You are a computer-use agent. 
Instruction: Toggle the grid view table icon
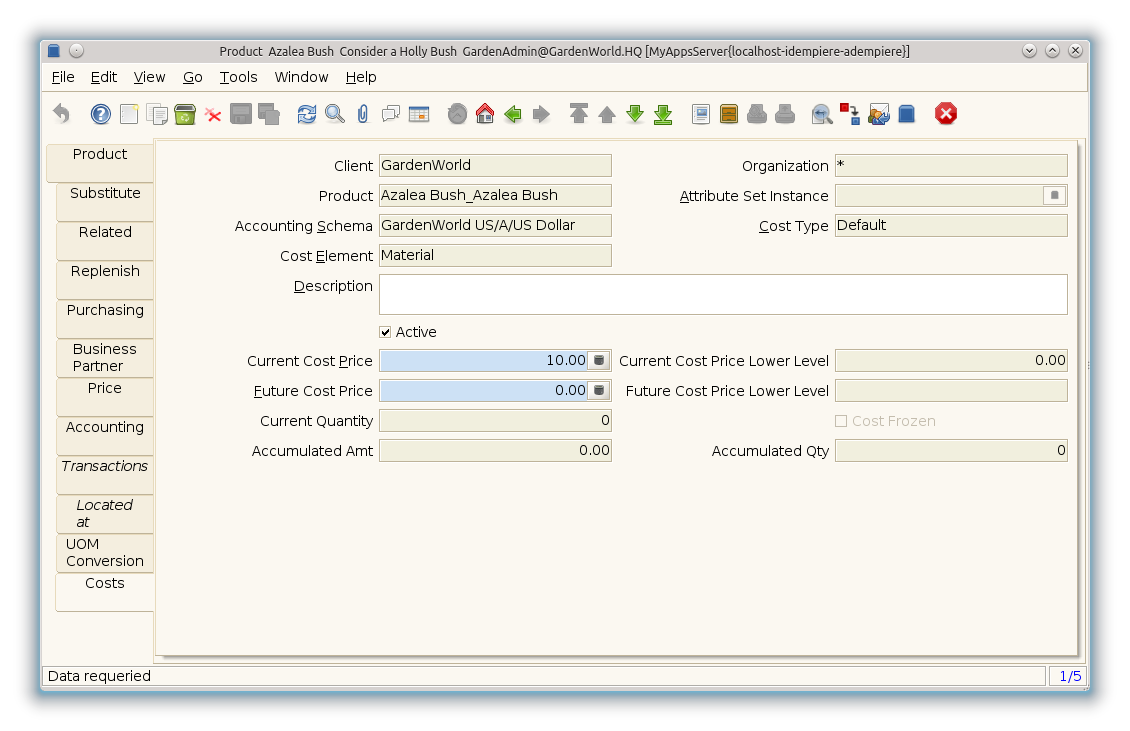(419, 114)
